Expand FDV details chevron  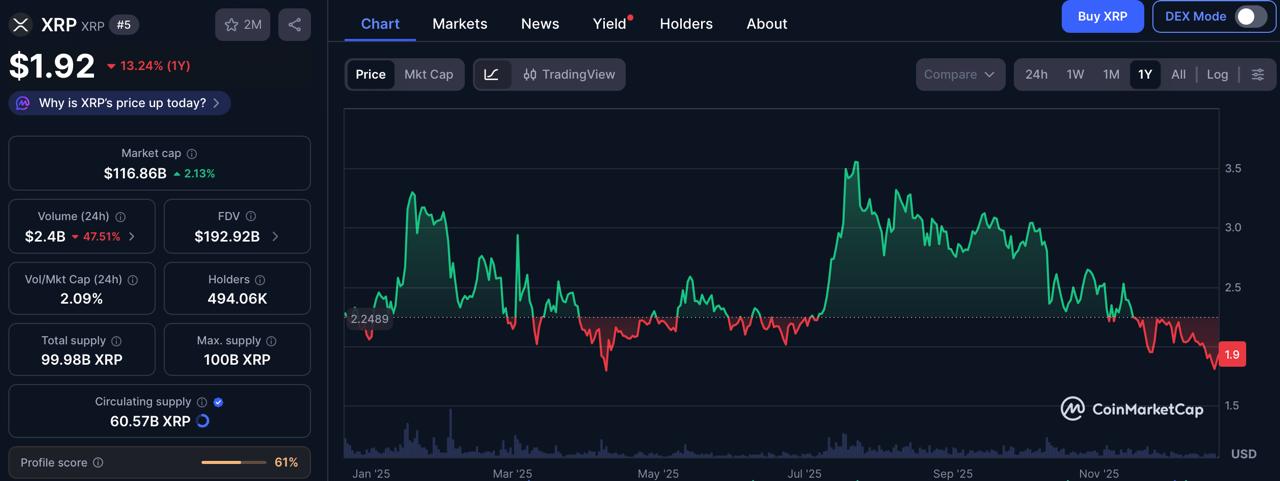(x=275, y=237)
